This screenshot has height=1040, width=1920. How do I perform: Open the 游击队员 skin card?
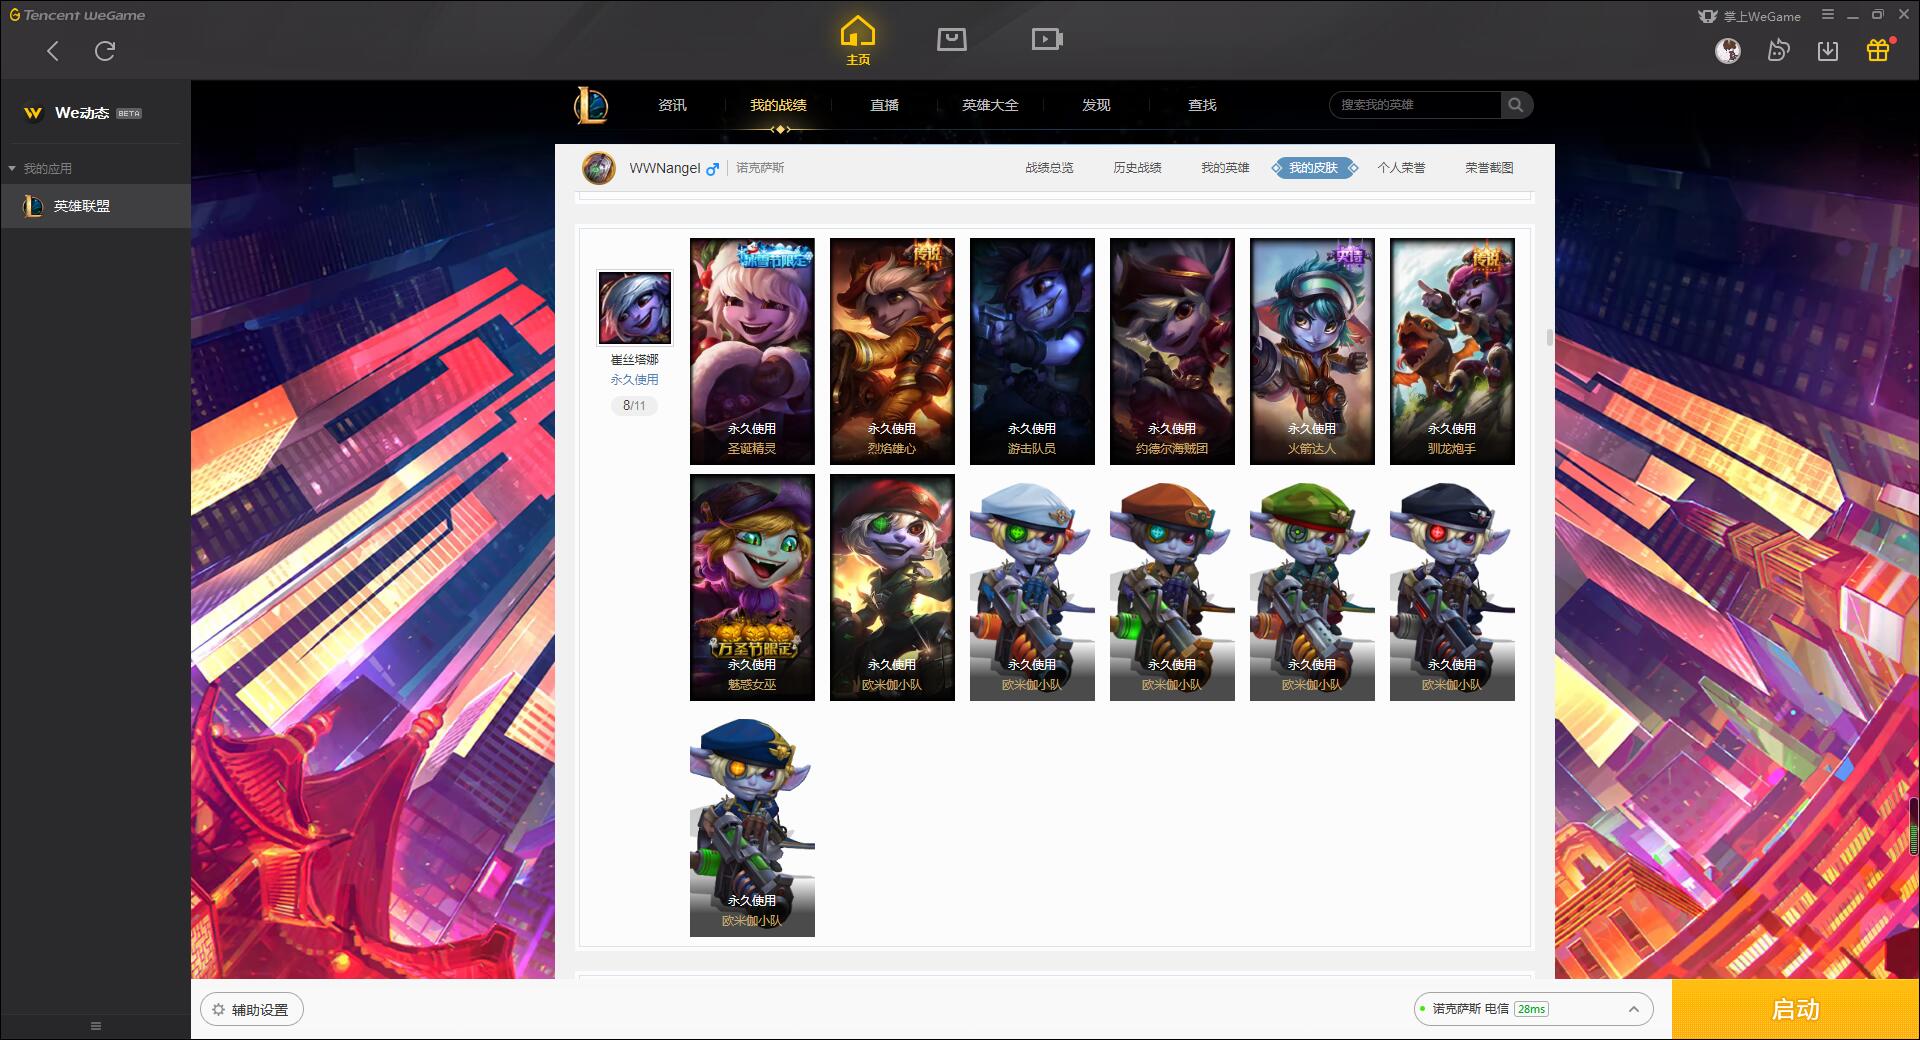(1032, 351)
